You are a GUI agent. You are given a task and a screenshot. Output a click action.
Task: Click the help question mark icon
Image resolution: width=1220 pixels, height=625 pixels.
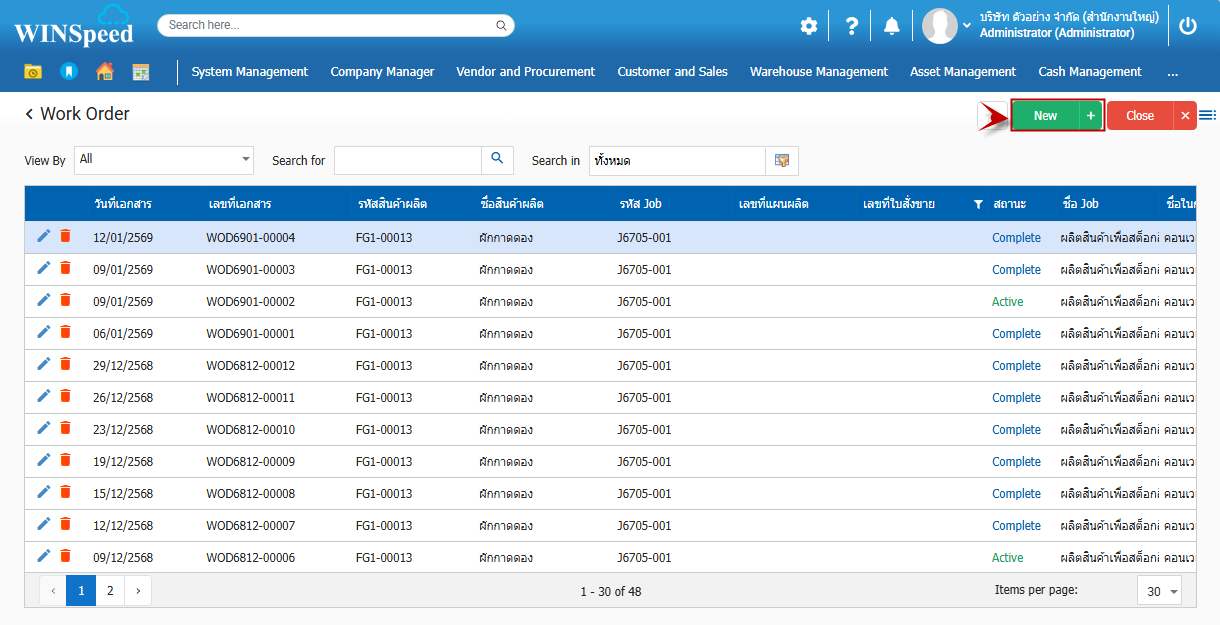coord(851,26)
